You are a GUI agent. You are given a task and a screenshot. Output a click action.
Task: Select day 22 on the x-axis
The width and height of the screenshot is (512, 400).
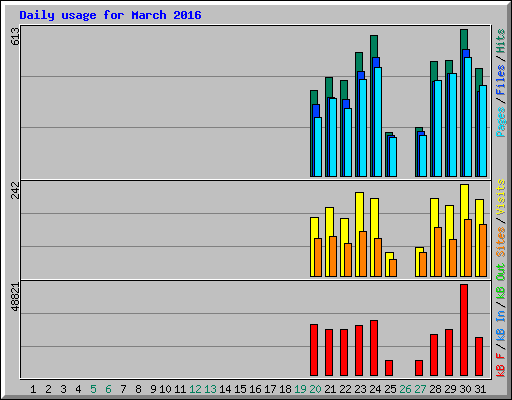coord(345,389)
